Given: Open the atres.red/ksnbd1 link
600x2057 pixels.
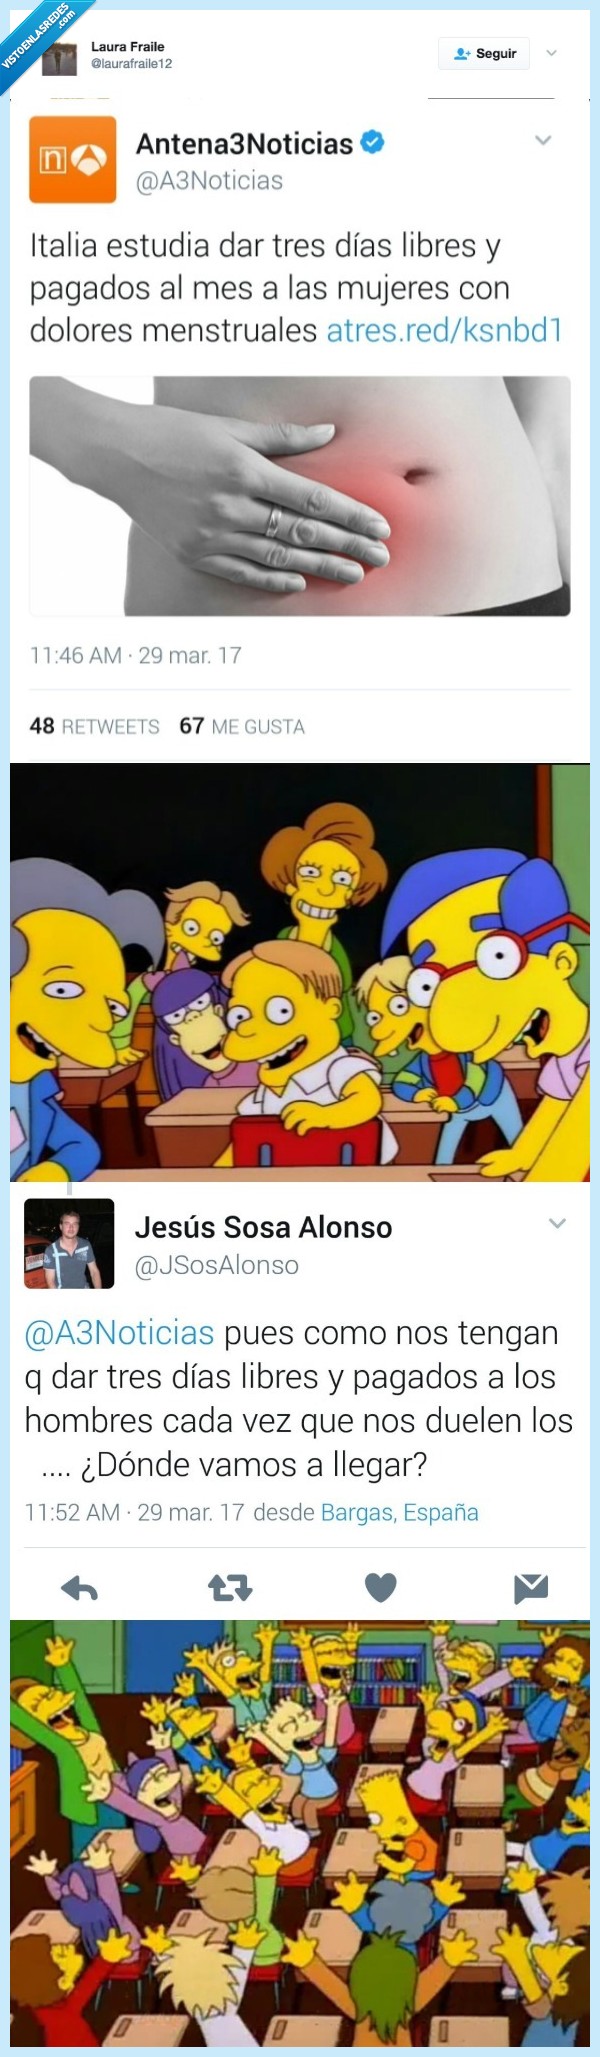Looking at the screenshot, I should [x=445, y=330].
